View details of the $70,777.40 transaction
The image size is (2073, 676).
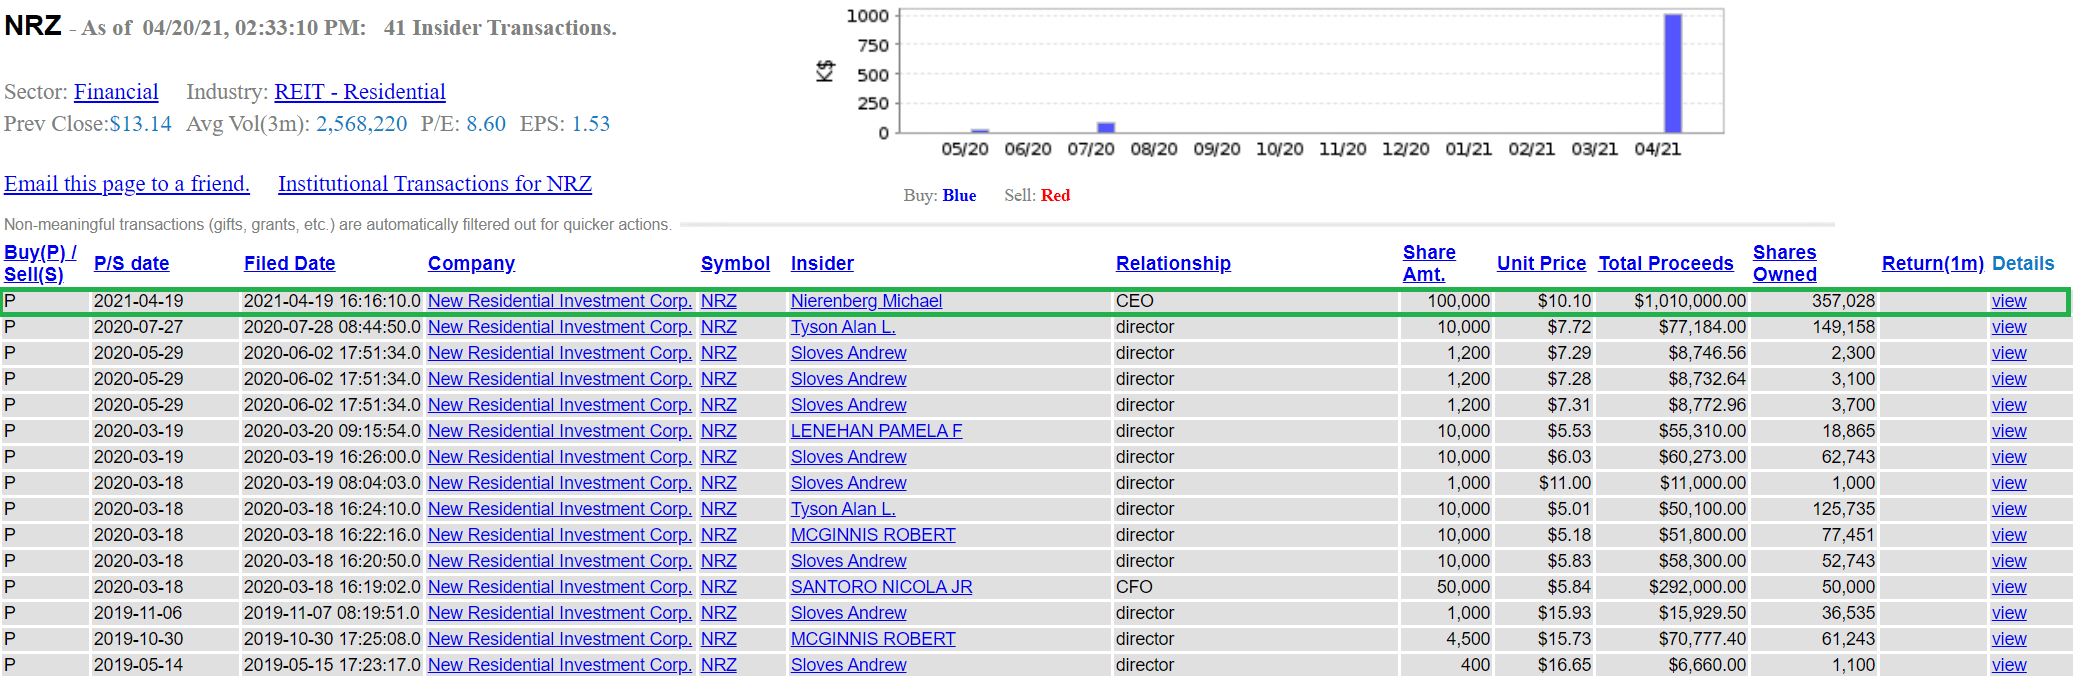2009,639
